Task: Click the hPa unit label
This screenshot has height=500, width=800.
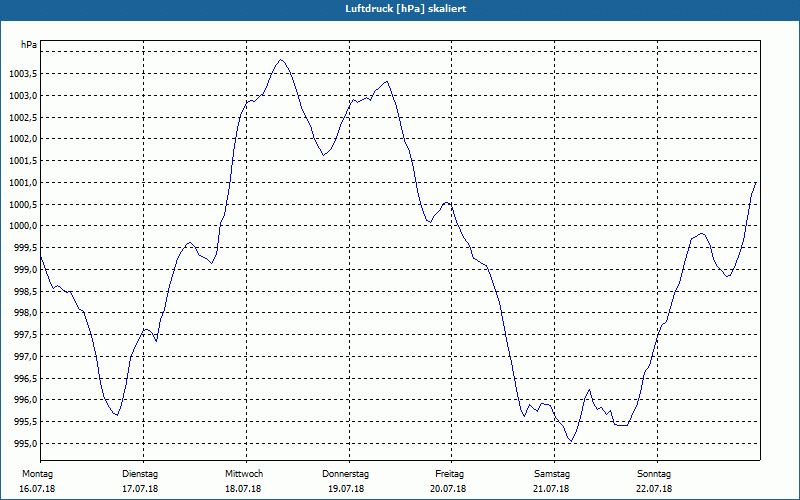Action: point(29,45)
